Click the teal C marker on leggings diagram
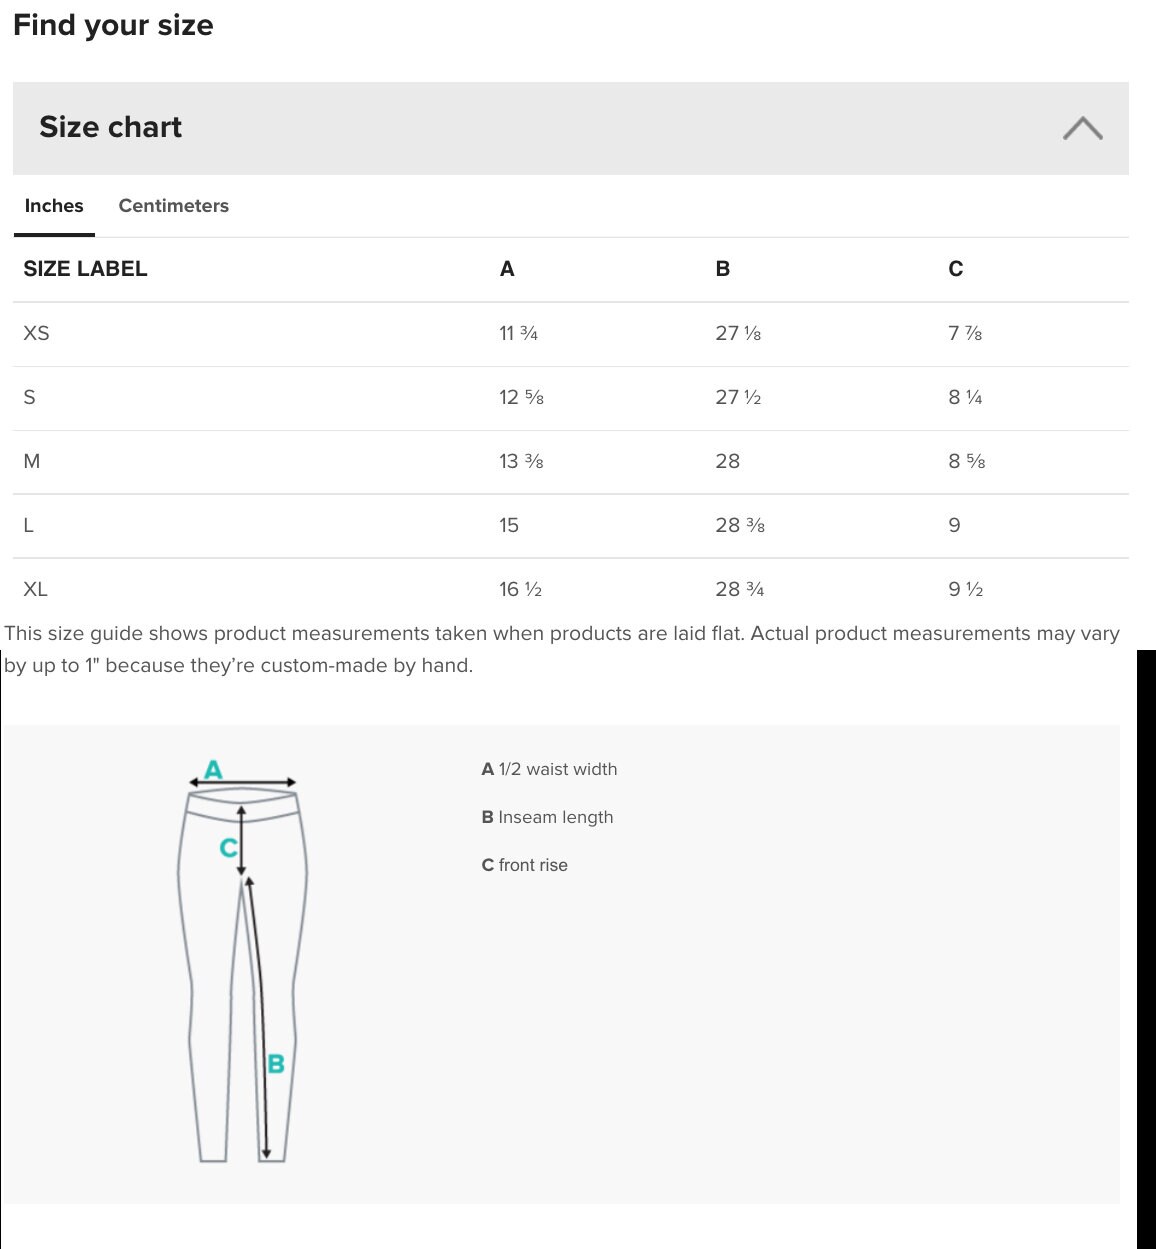 pyautogui.click(x=228, y=848)
